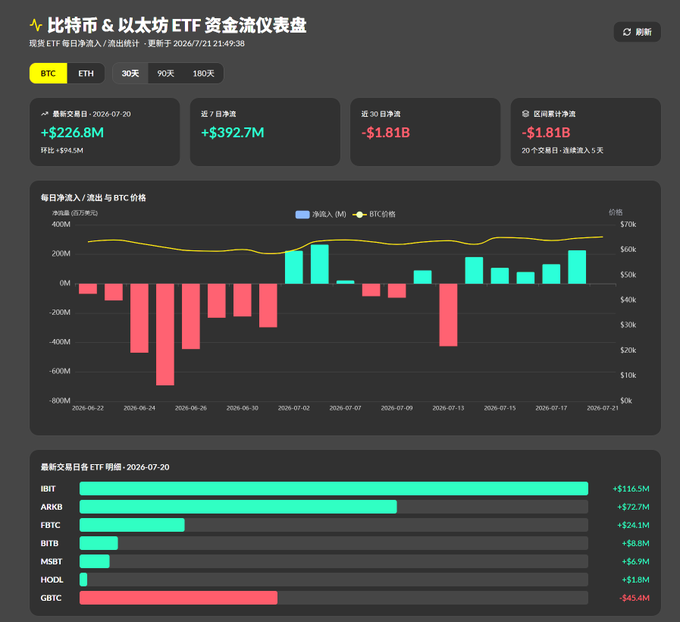Click the 2026-07-02 x-axis date label
The width and height of the screenshot is (680, 622).
(x=294, y=408)
